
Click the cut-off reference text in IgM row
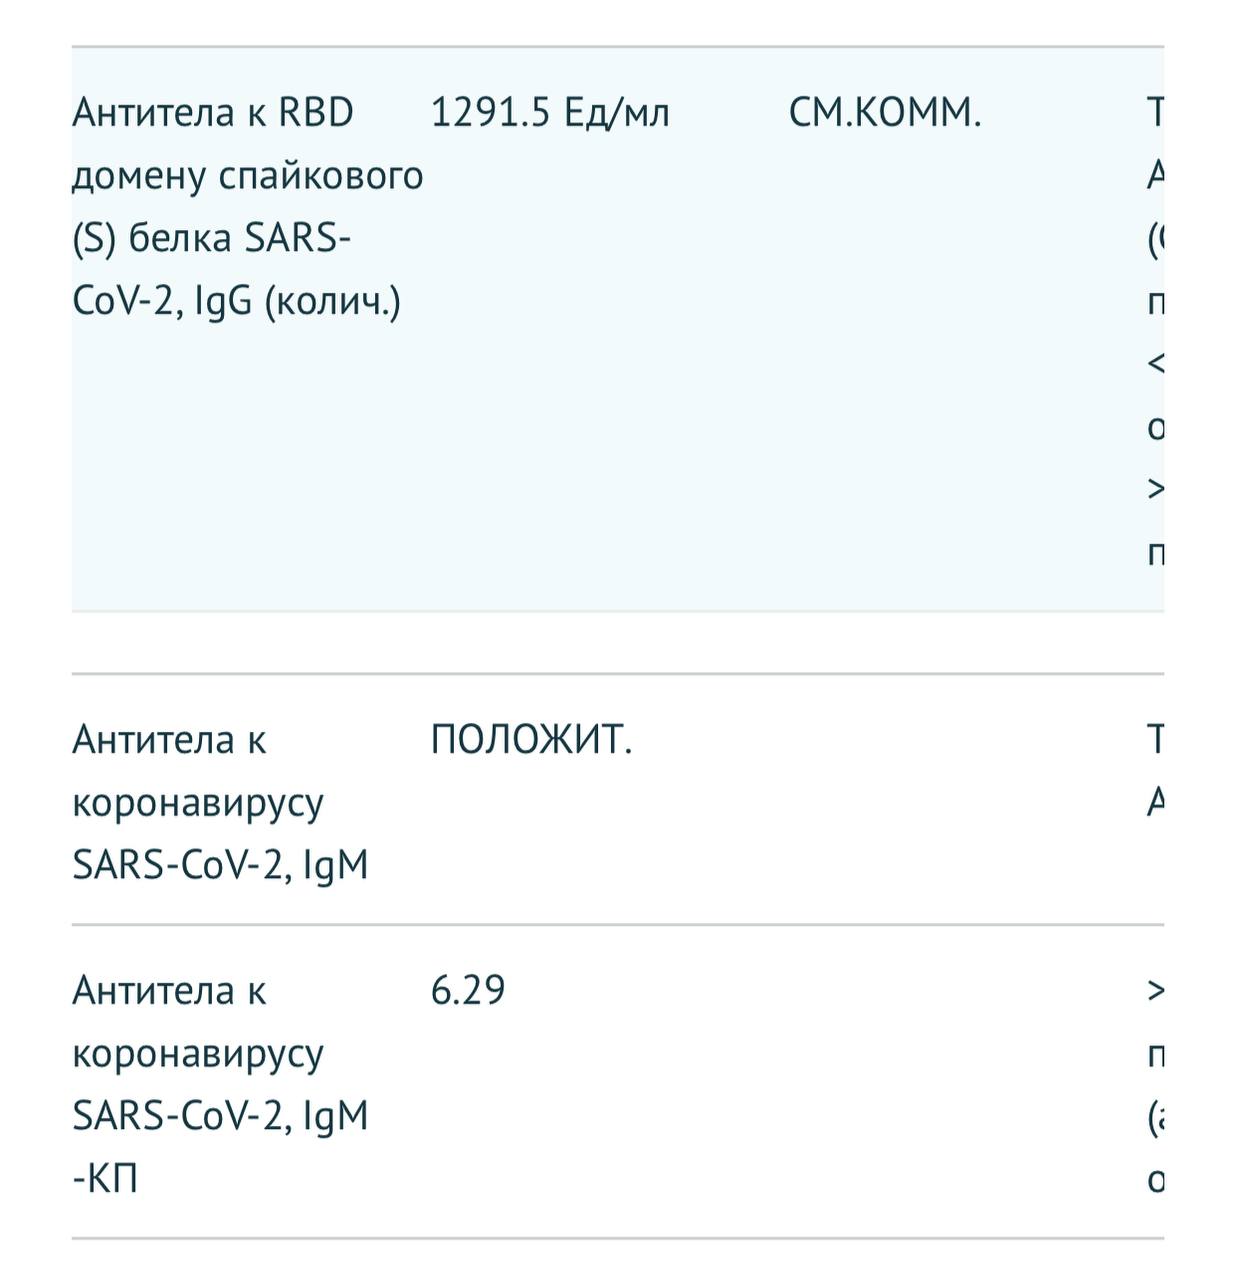(x=1155, y=771)
